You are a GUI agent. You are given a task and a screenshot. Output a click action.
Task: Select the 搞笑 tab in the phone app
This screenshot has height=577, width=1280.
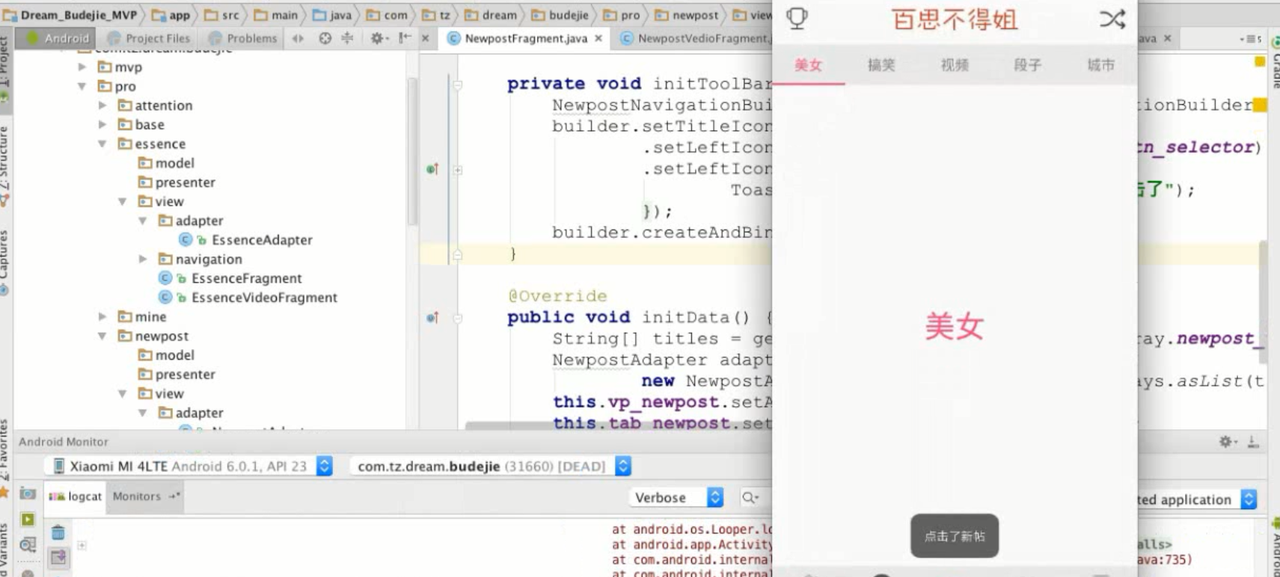881,65
